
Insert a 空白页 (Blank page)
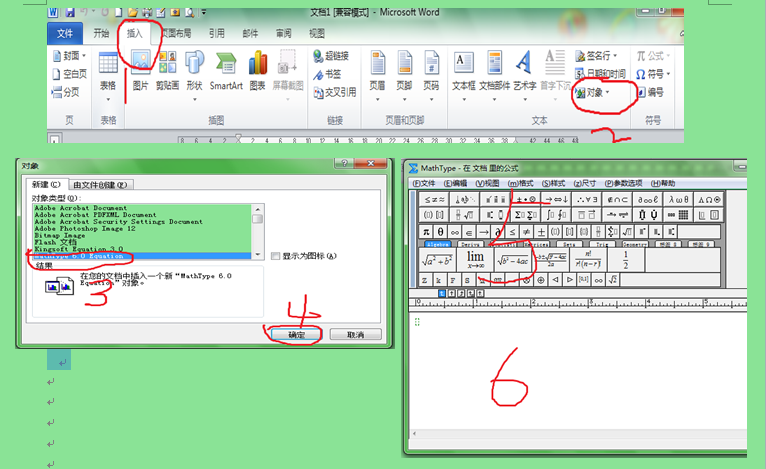[70, 74]
